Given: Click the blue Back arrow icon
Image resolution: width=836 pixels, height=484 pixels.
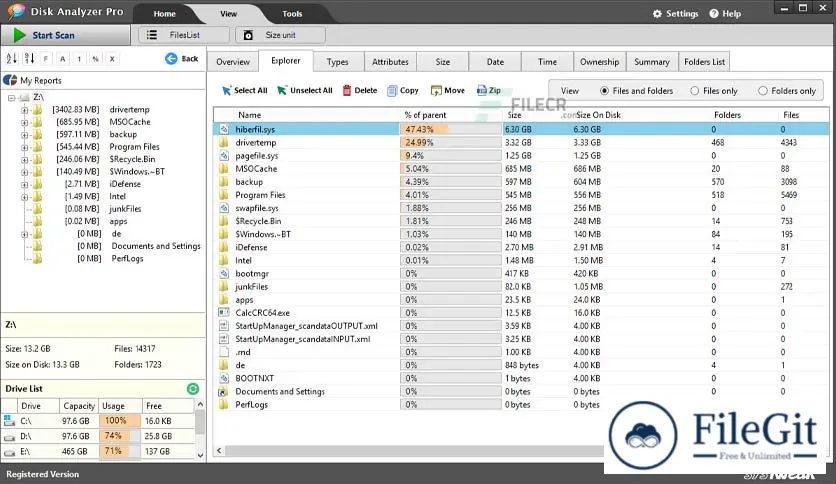Looking at the screenshot, I should (171, 59).
